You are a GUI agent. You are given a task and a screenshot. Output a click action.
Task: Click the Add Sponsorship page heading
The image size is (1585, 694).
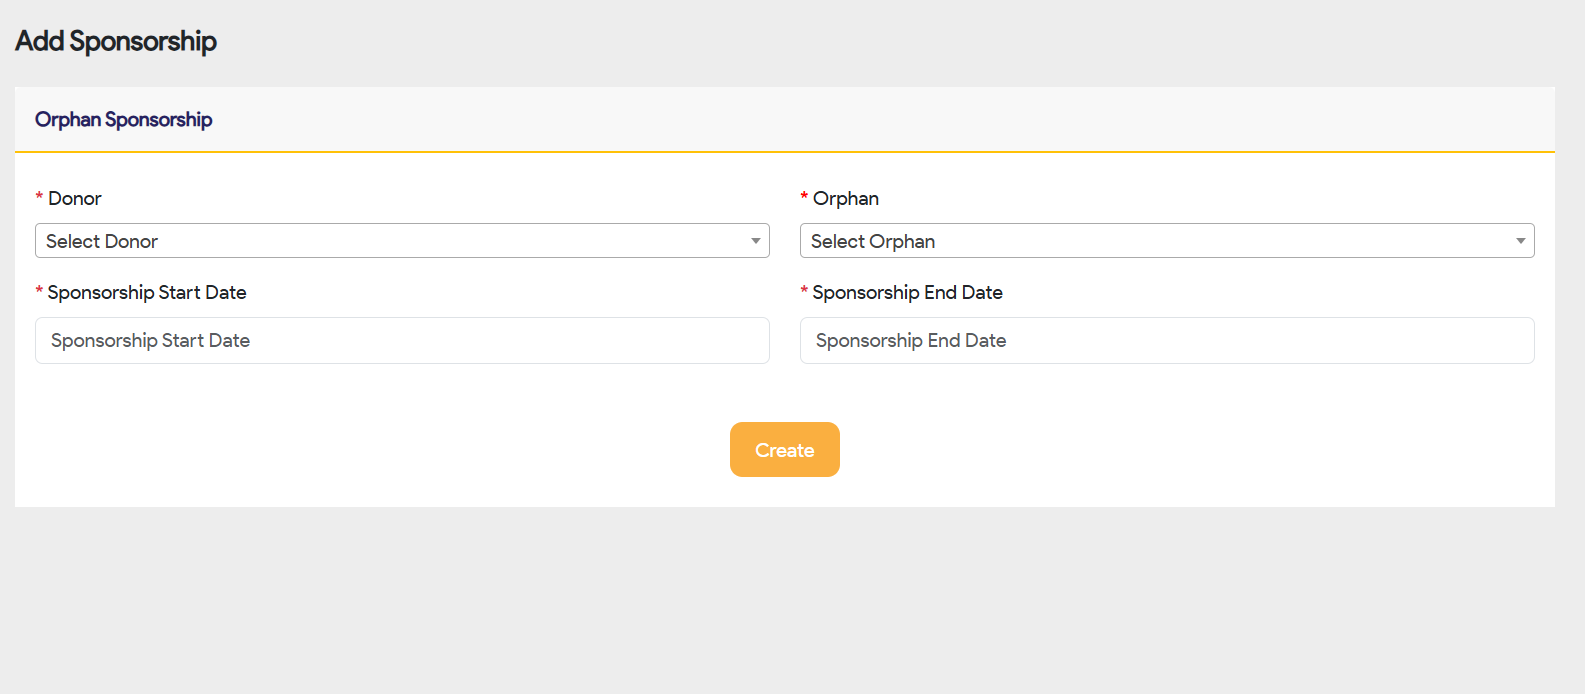tap(116, 41)
